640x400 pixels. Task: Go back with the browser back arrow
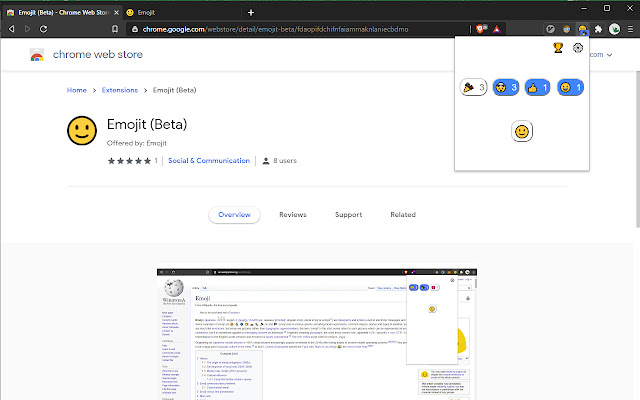pyautogui.click(x=11, y=29)
